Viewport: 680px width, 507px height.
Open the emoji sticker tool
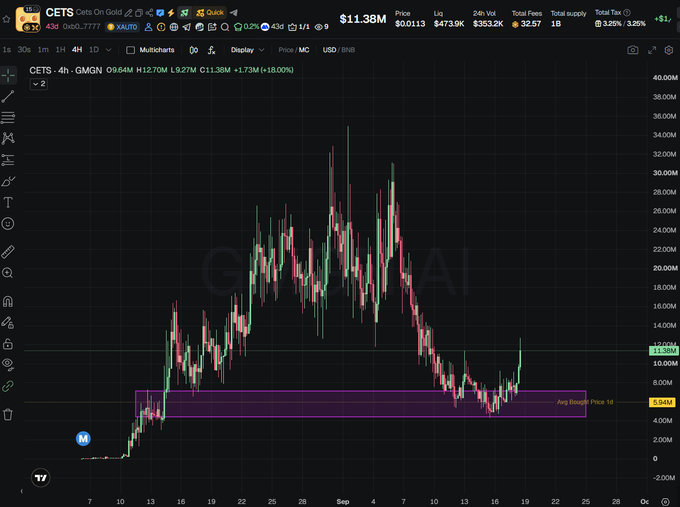point(8,223)
